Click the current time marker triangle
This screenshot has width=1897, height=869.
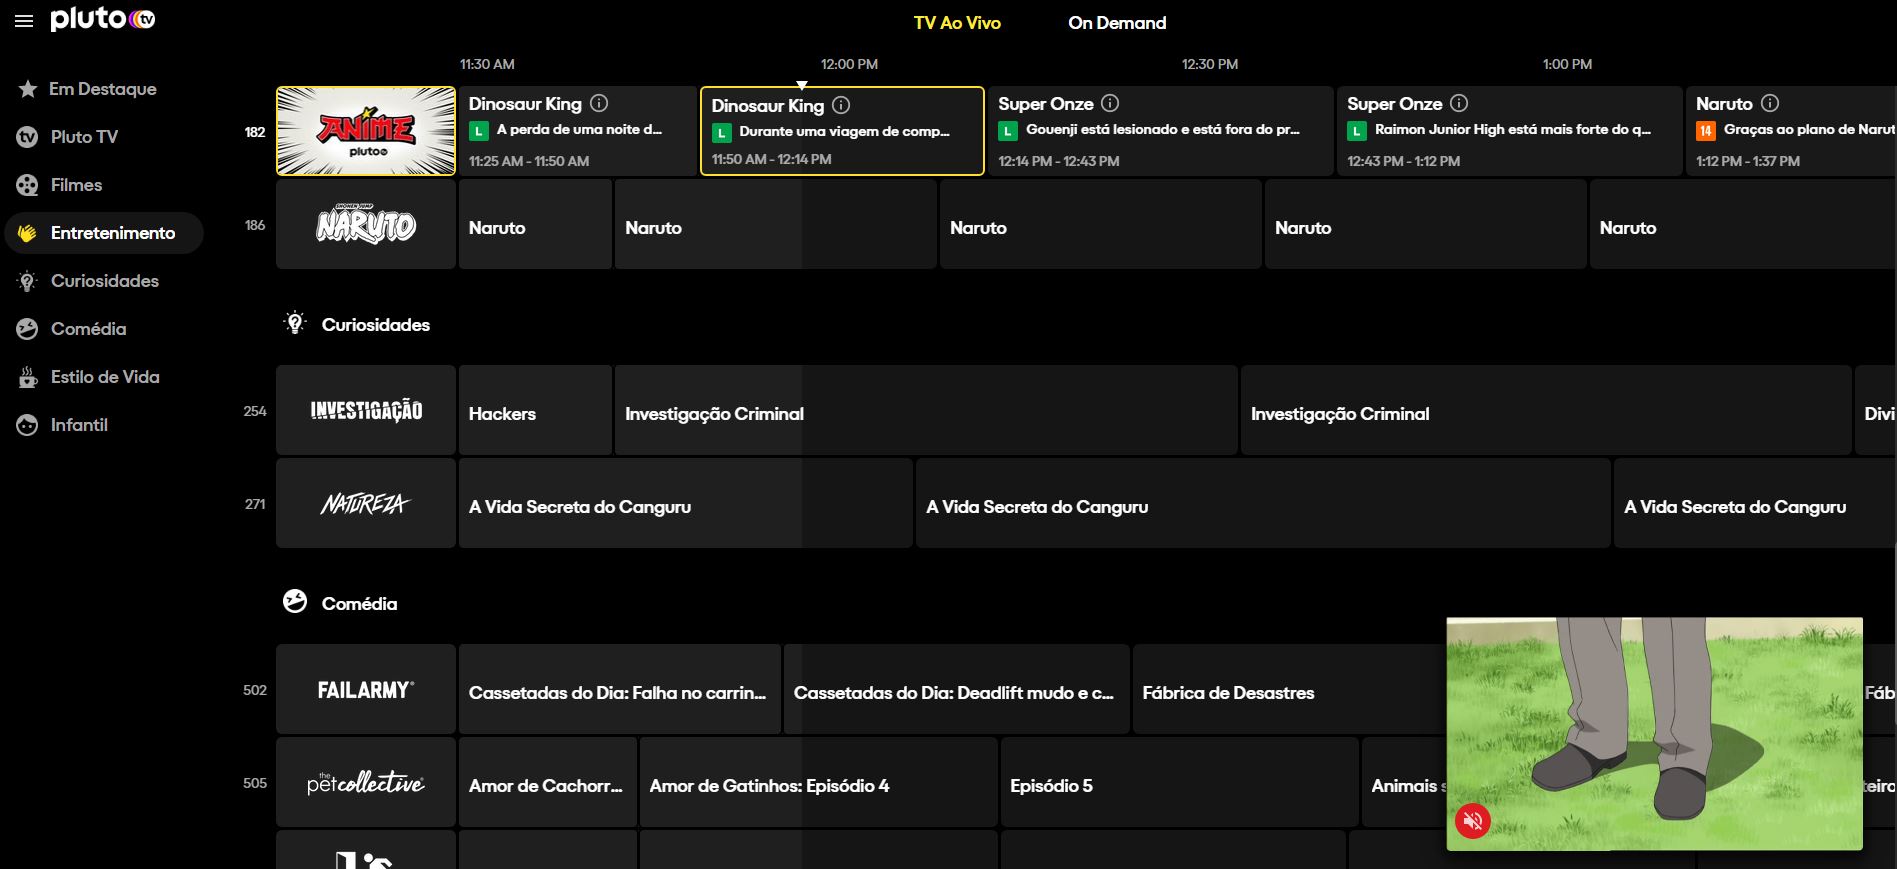tap(801, 85)
